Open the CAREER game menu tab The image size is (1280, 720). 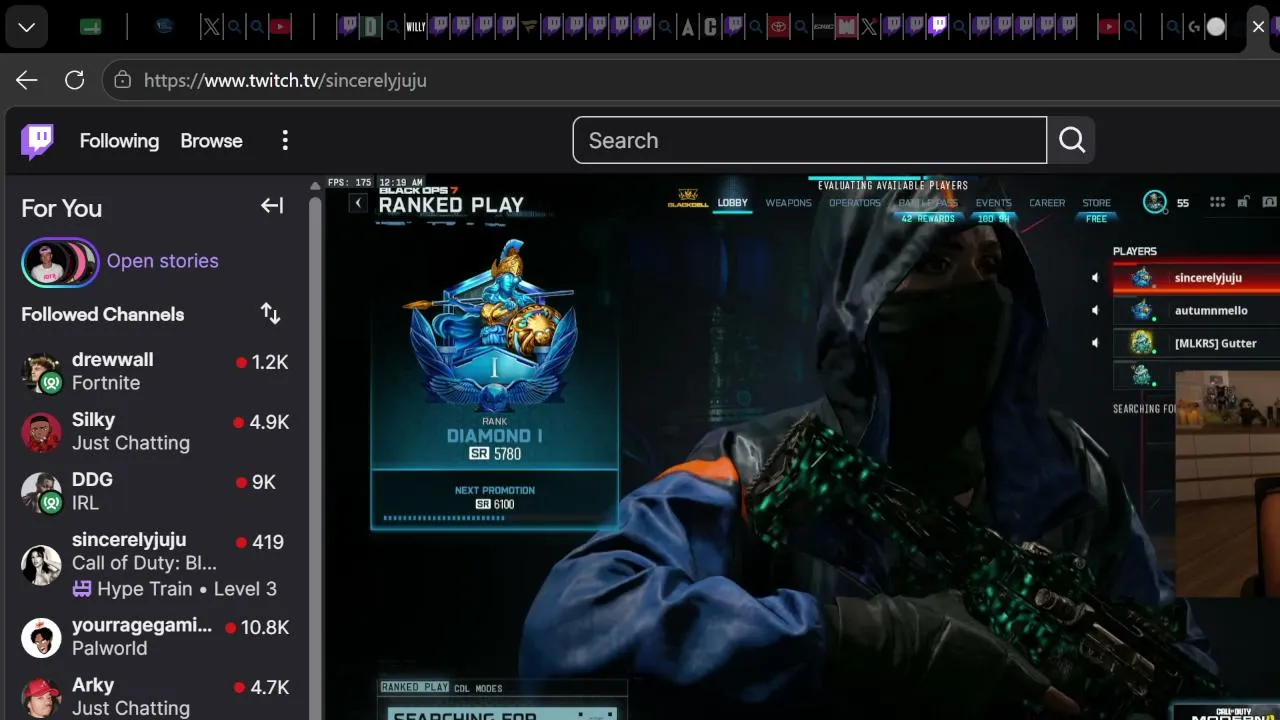pyautogui.click(x=1047, y=203)
